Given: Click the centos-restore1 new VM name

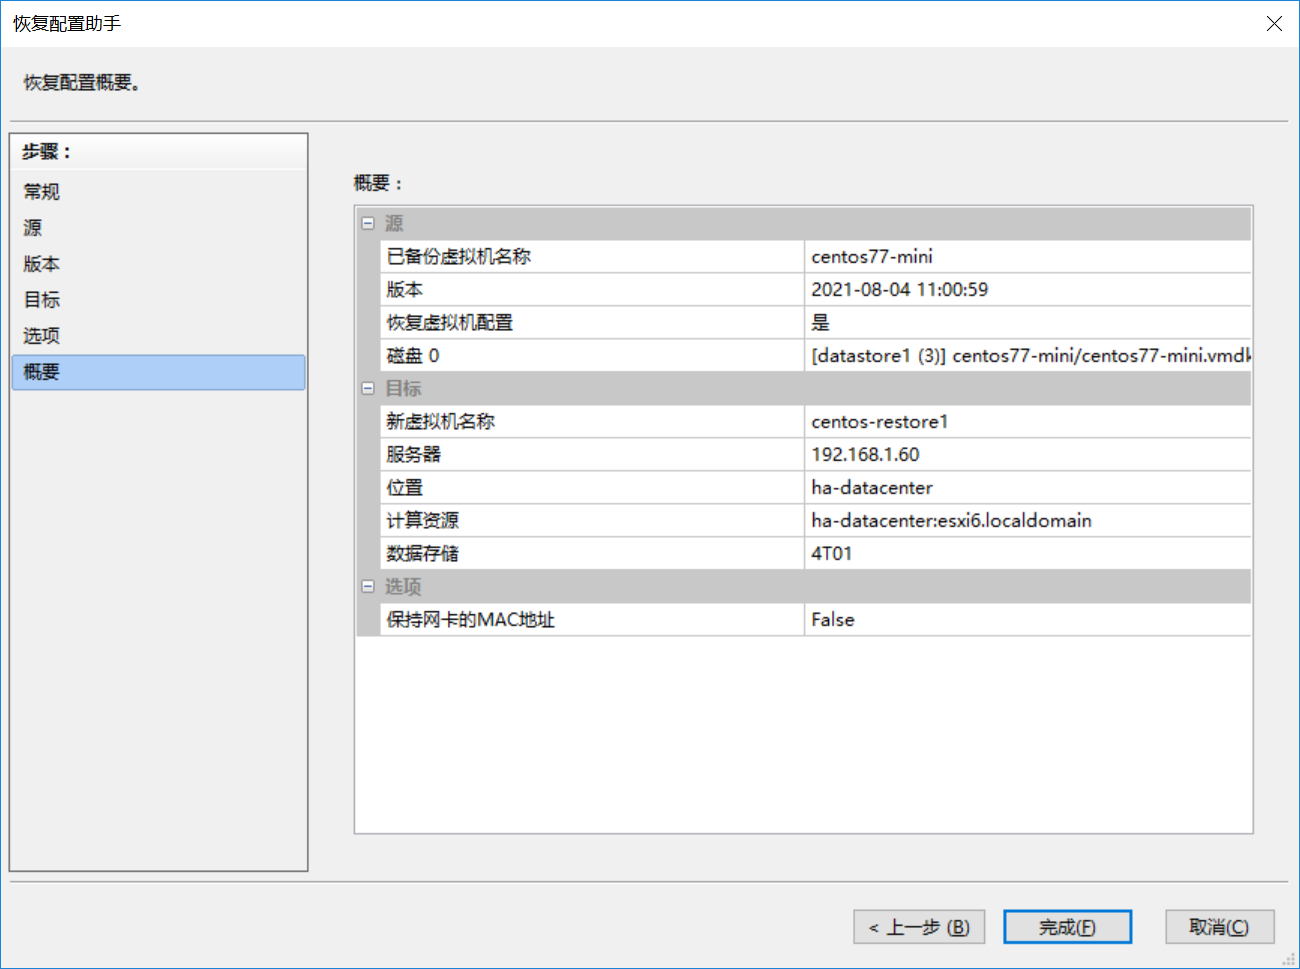Looking at the screenshot, I should [879, 422].
